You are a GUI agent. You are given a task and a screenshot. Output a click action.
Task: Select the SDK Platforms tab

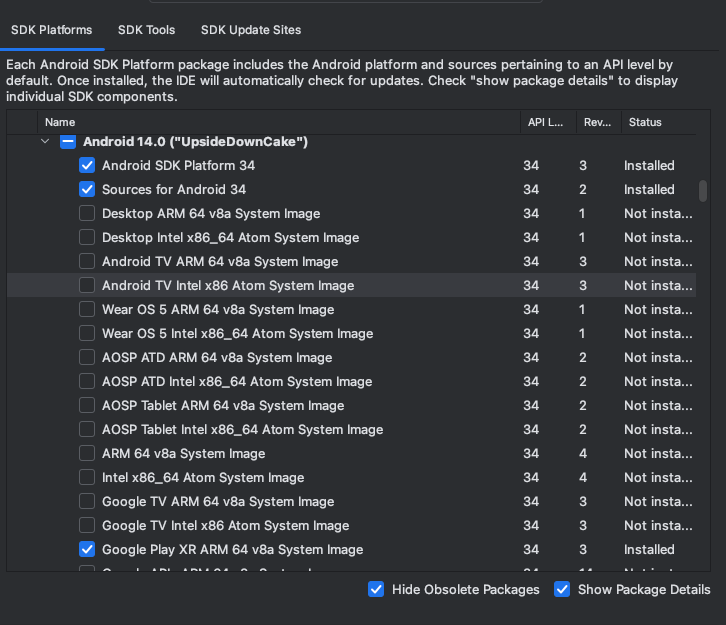click(x=52, y=30)
